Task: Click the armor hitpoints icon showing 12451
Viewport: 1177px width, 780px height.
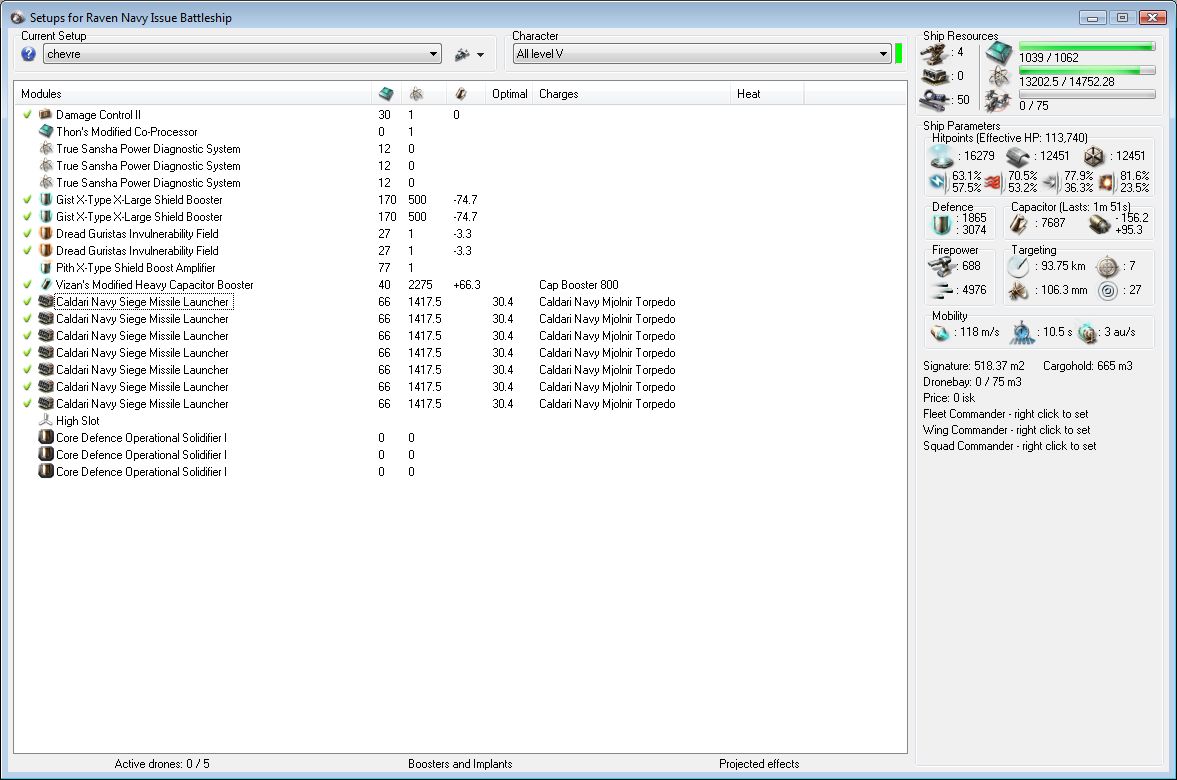Action: 1018,156
